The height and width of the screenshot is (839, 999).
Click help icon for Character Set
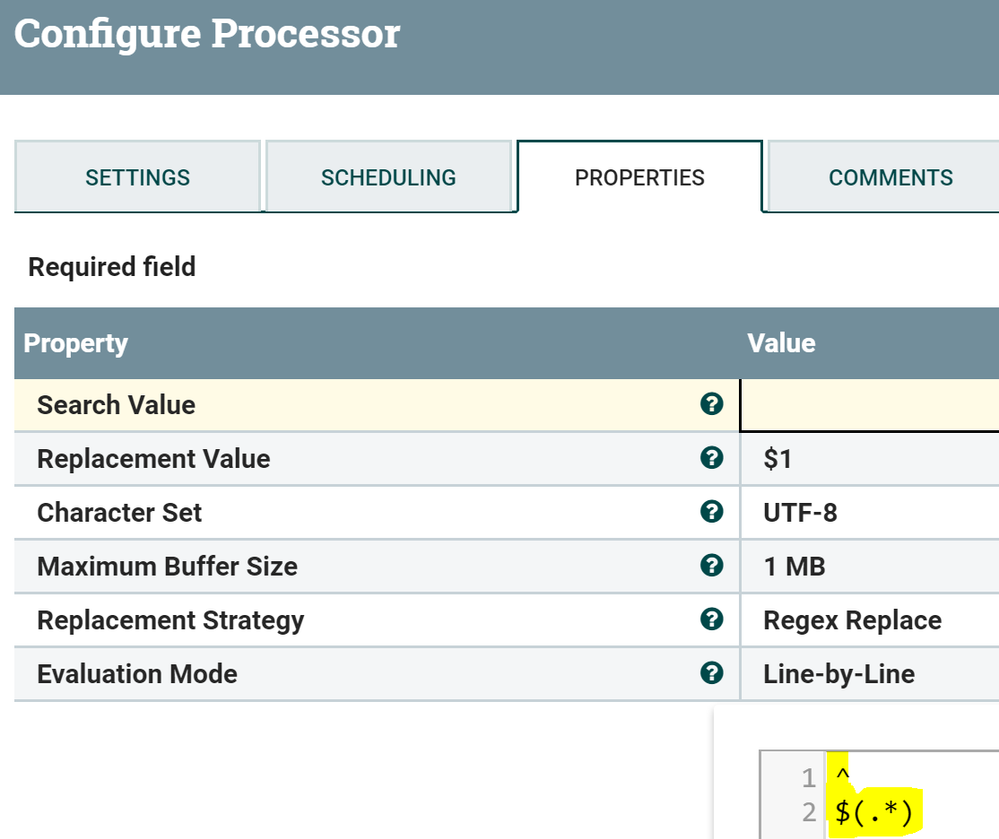point(711,512)
